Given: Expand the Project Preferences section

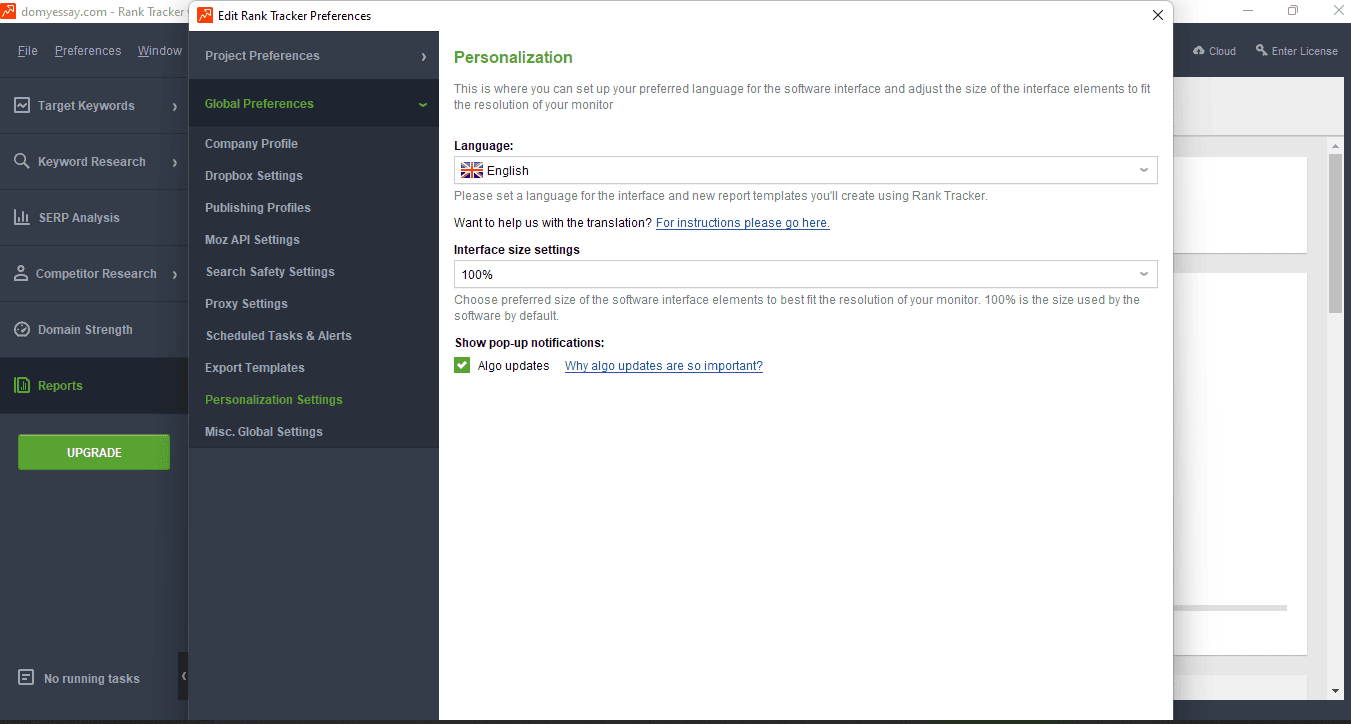Looking at the screenshot, I should pyautogui.click(x=313, y=55).
